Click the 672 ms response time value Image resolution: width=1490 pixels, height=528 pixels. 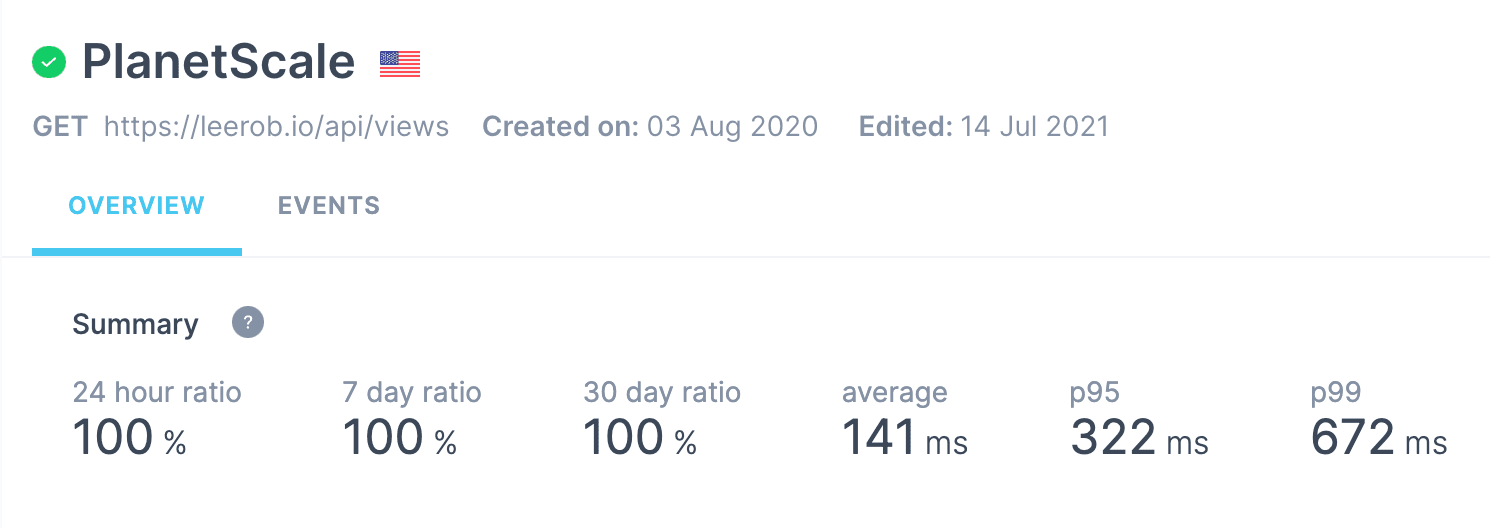[x=1378, y=438]
